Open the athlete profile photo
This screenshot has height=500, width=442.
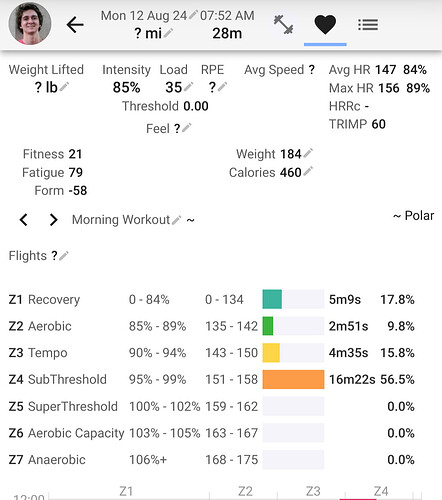30,24
